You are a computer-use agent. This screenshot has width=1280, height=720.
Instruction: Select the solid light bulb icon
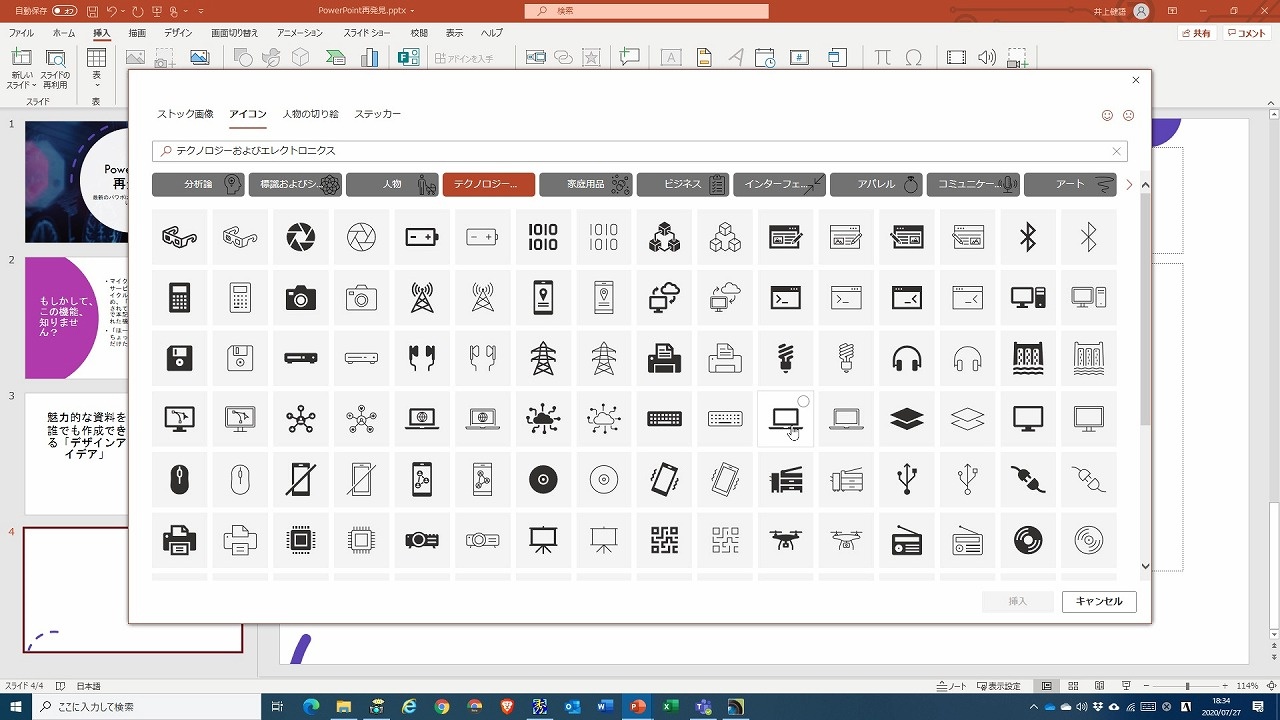point(786,358)
